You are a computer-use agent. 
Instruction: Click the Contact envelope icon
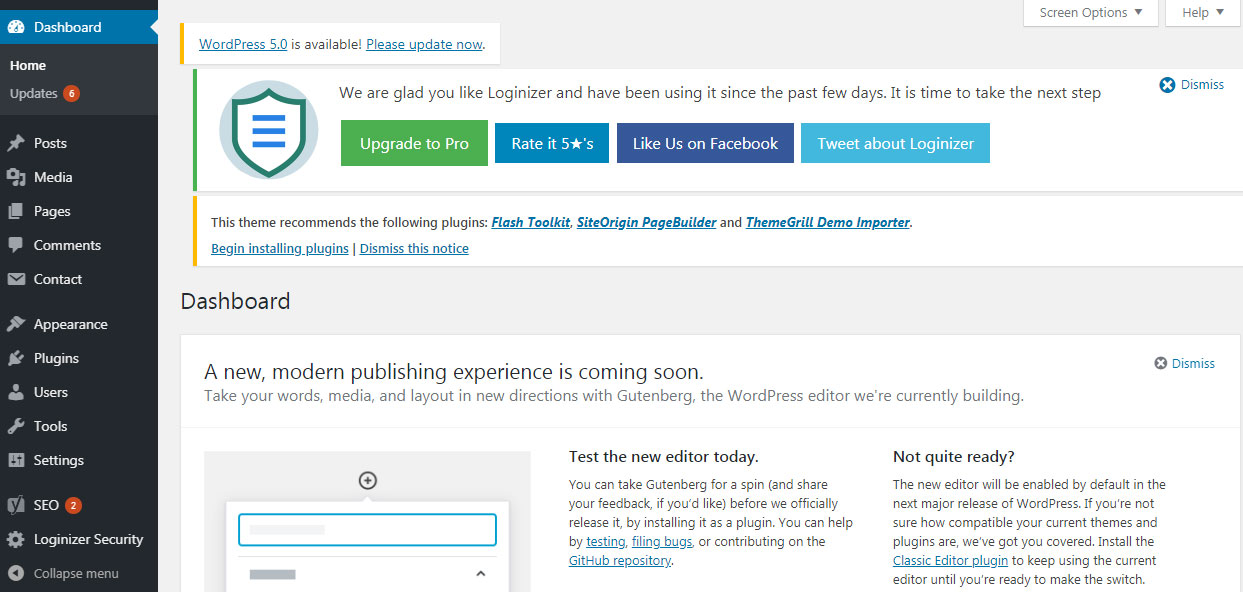pos(16,279)
